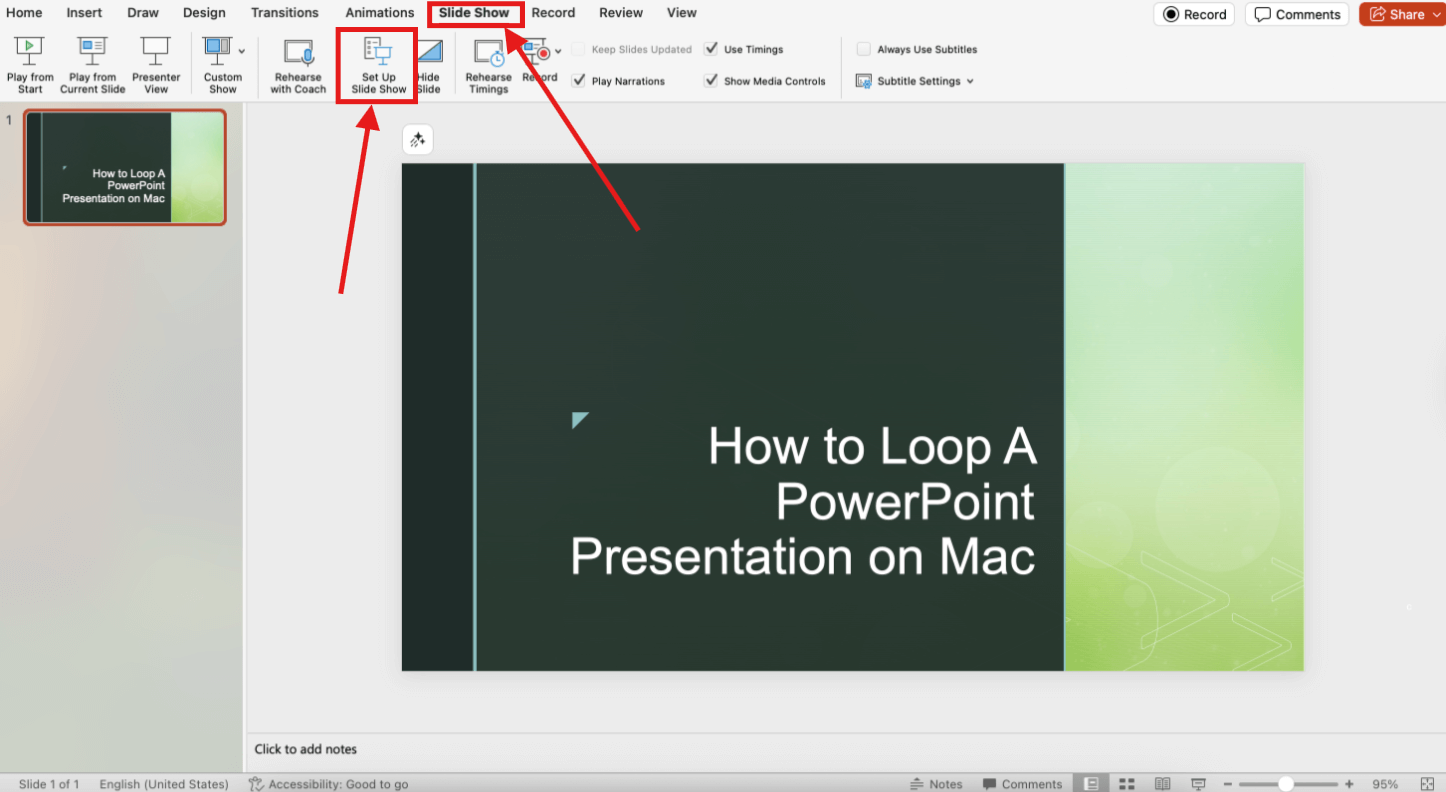The image size is (1446, 792).
Task: Open the Transitions tab
Action: (285, 13)
